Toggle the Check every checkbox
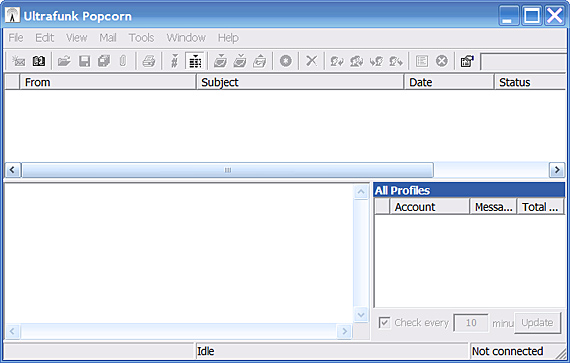The height and width of the screenshot is (363, 570). (384, 322)
